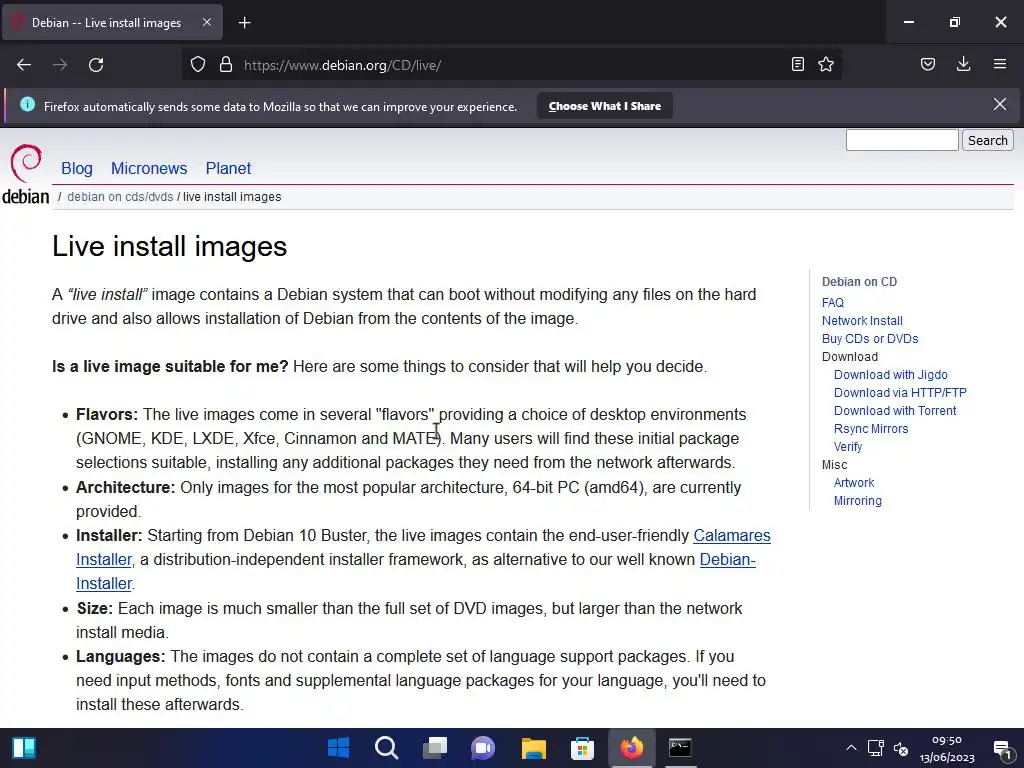Screen dimensions: 1024x768
Task: Dismiss the Firefox data notification bar
Action: coord(1000,104)
